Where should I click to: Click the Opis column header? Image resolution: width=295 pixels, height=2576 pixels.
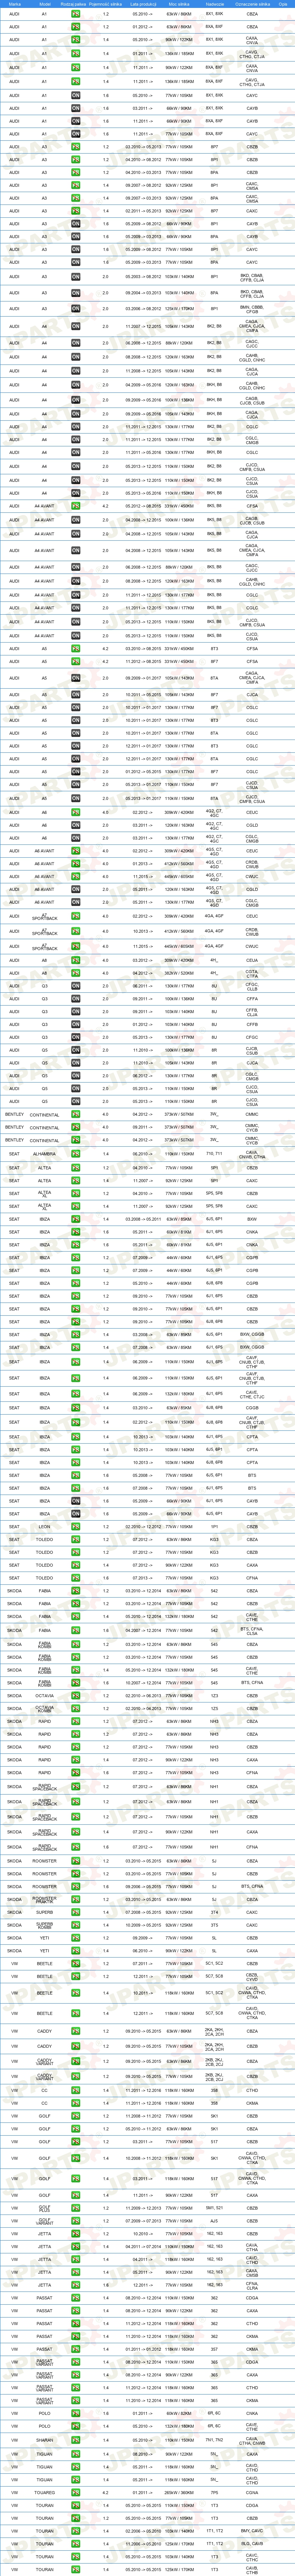point(283,4)
